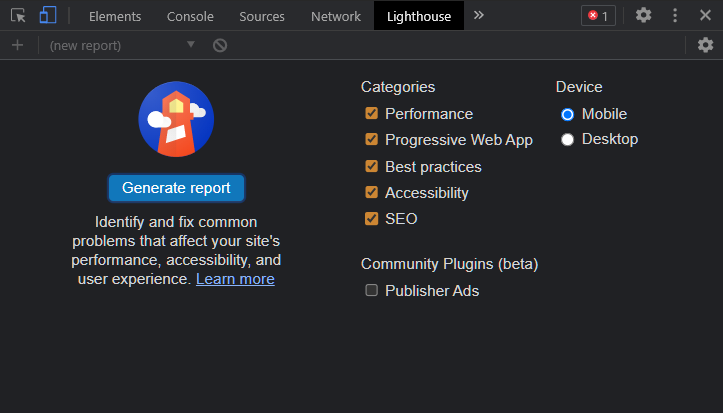The image size is (723, 413).
Task: Open the Network tab
Action: coord(336,16)
